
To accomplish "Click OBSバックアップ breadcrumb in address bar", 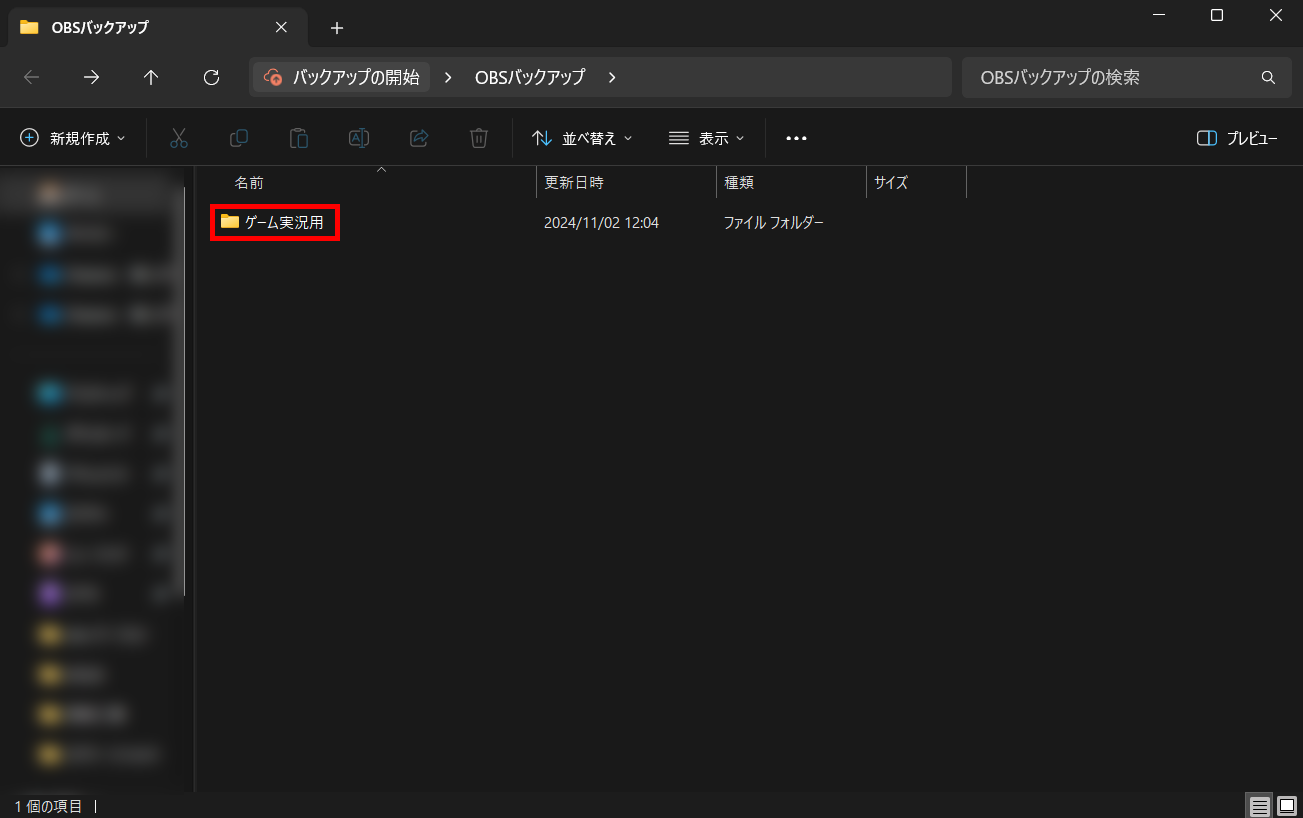I will pyautogui.click(x=530, y=77).
